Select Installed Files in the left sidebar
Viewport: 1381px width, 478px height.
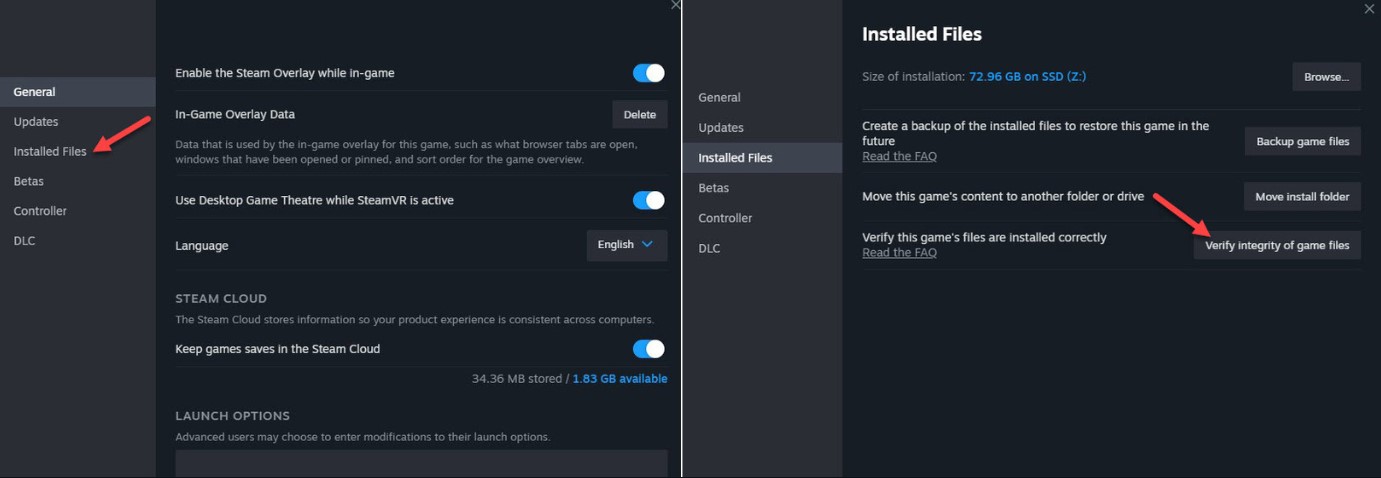(x=50, y=151)
